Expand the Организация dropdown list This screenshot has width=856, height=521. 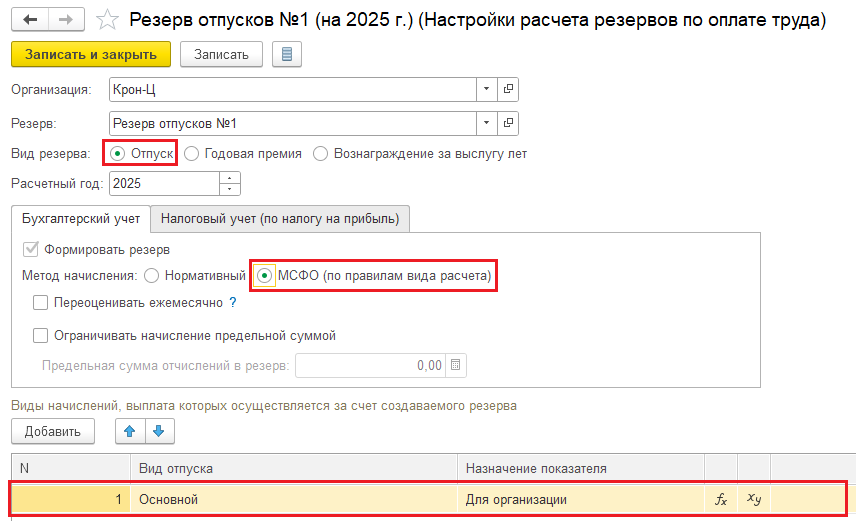486,89
